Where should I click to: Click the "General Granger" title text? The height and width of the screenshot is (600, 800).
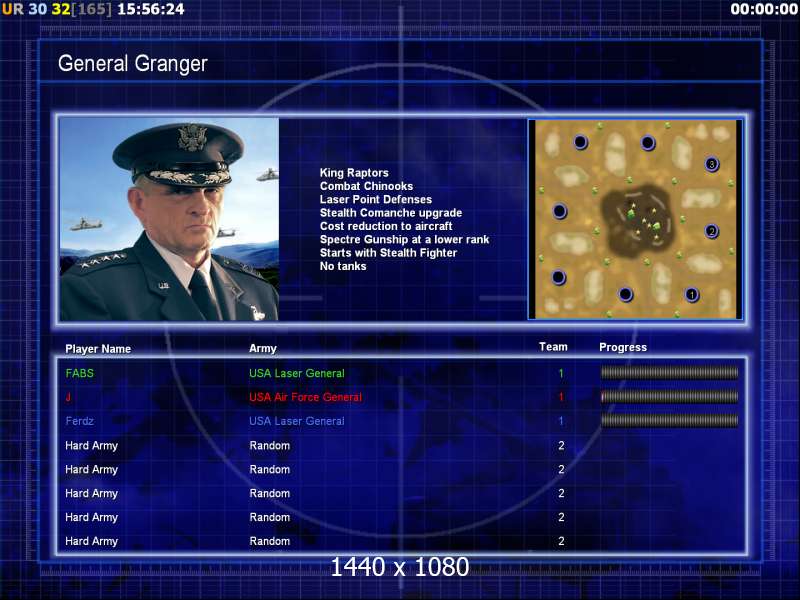(133, 64)
